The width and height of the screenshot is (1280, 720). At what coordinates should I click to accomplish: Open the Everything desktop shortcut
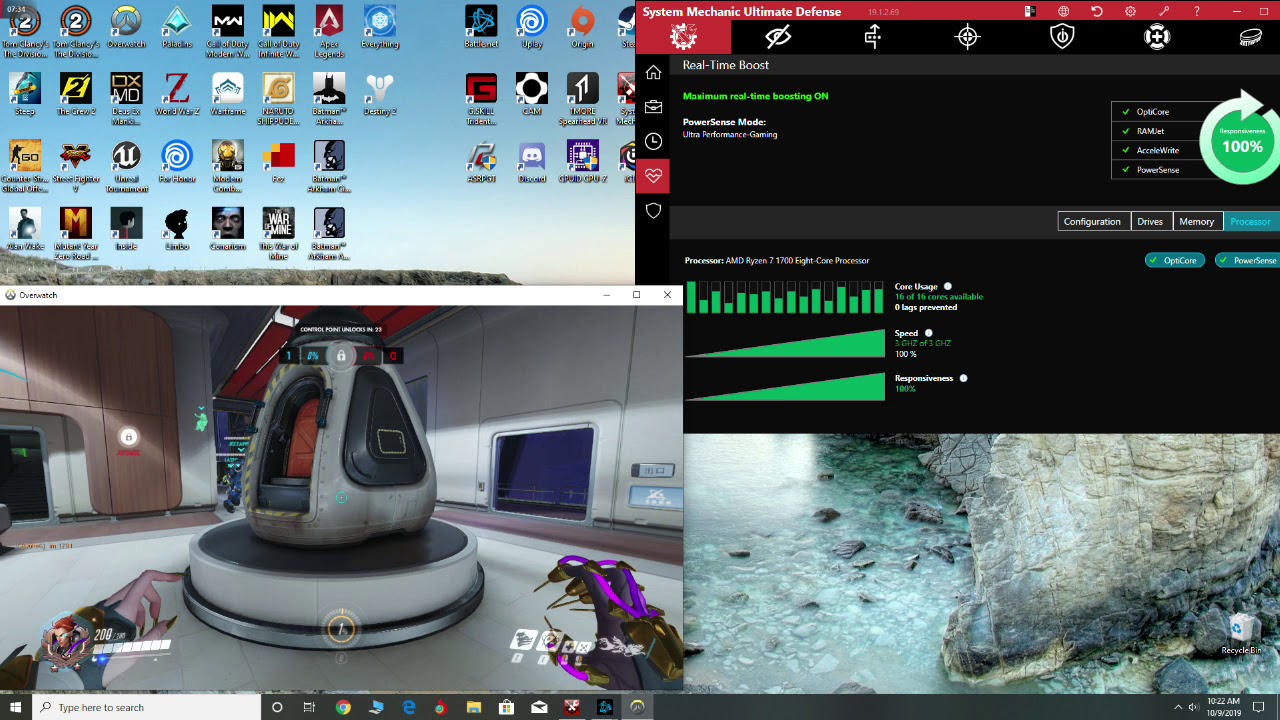(x=380, y=27)
